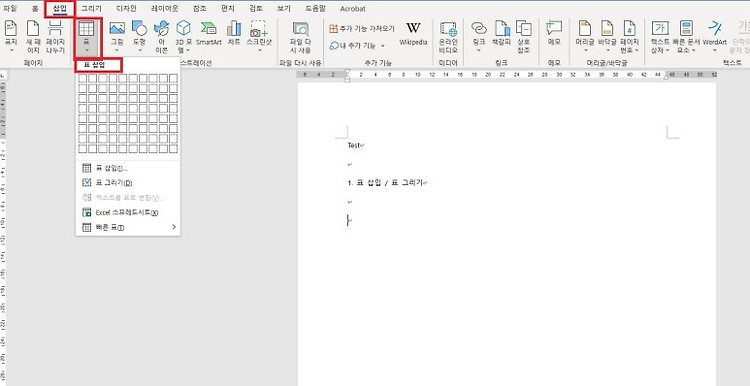The image size is (750, 386).
Task: Click the 페이지 나누기 (Page Break) icon
Action: [55, 29]
